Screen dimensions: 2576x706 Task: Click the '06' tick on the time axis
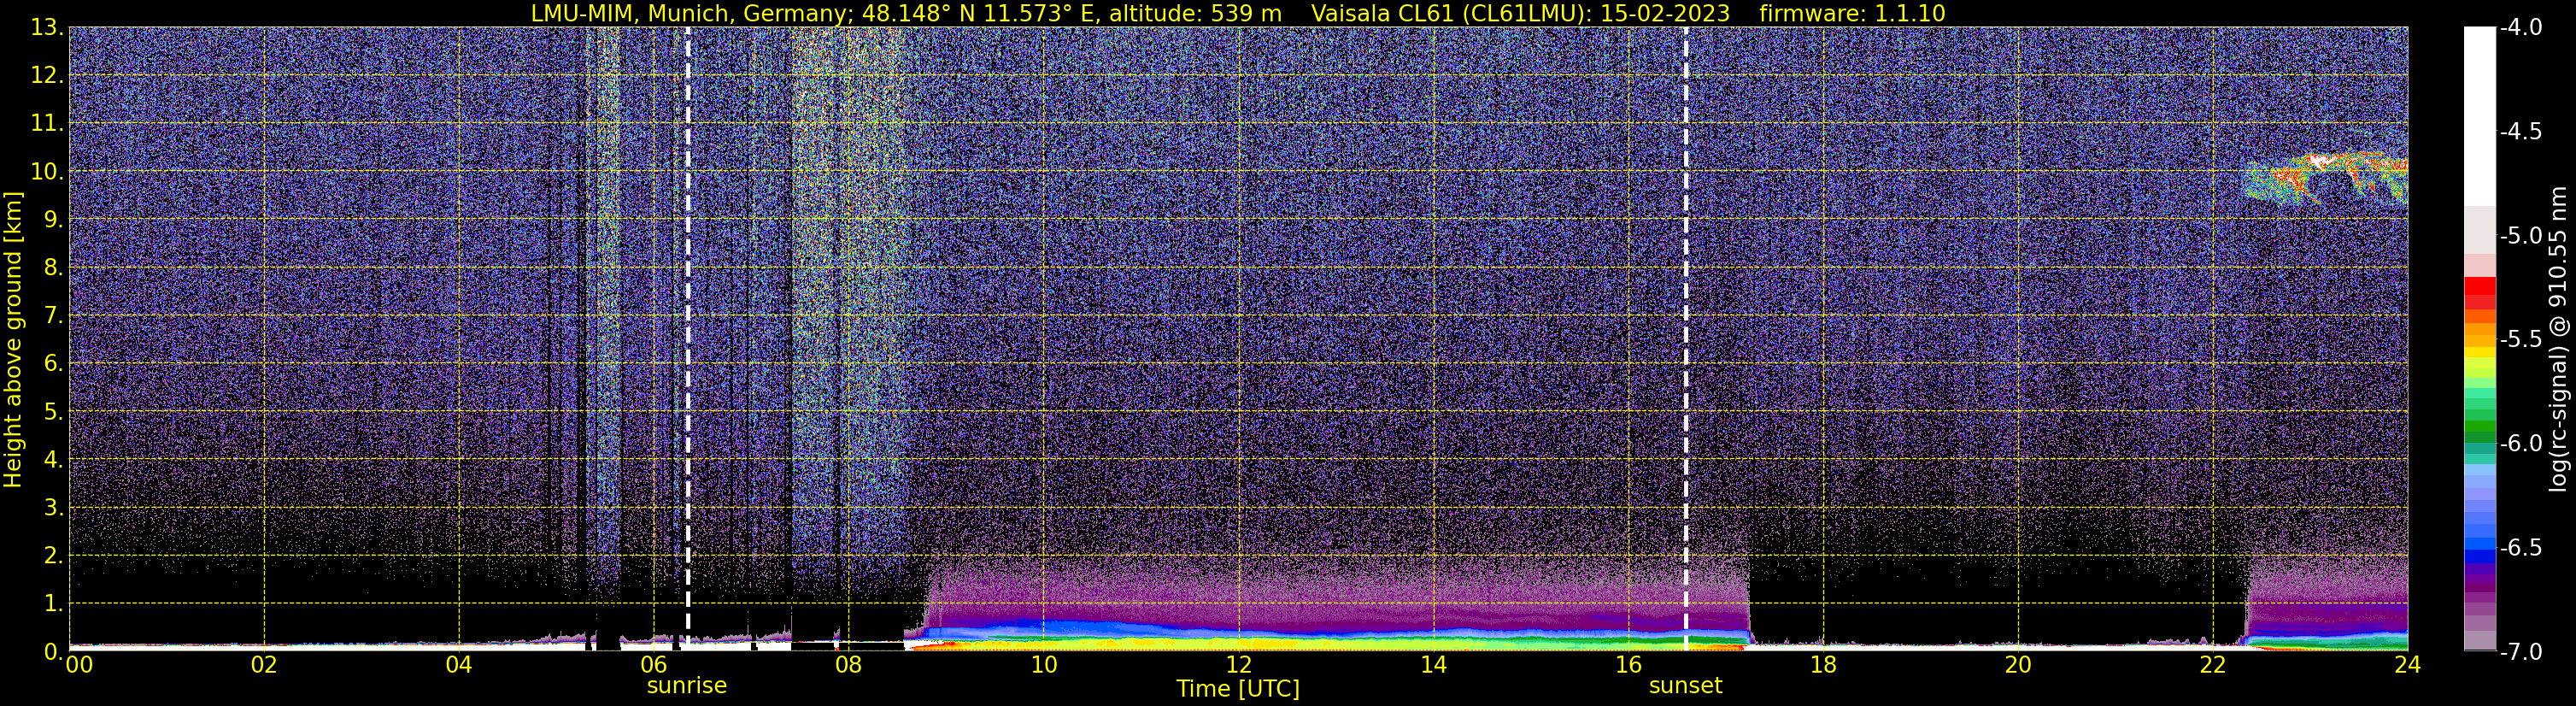click(654, 665)
